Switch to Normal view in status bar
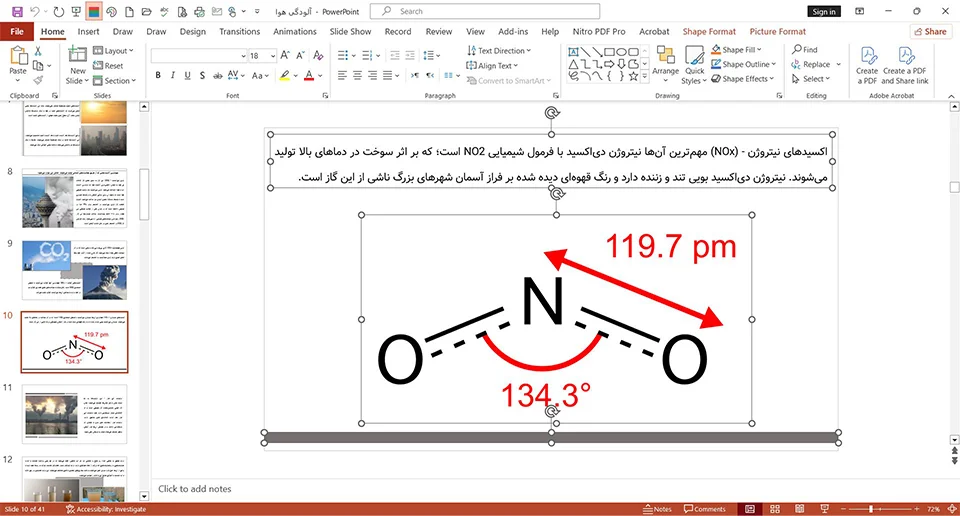Screen dimensions: 960x516 (749, 509)
